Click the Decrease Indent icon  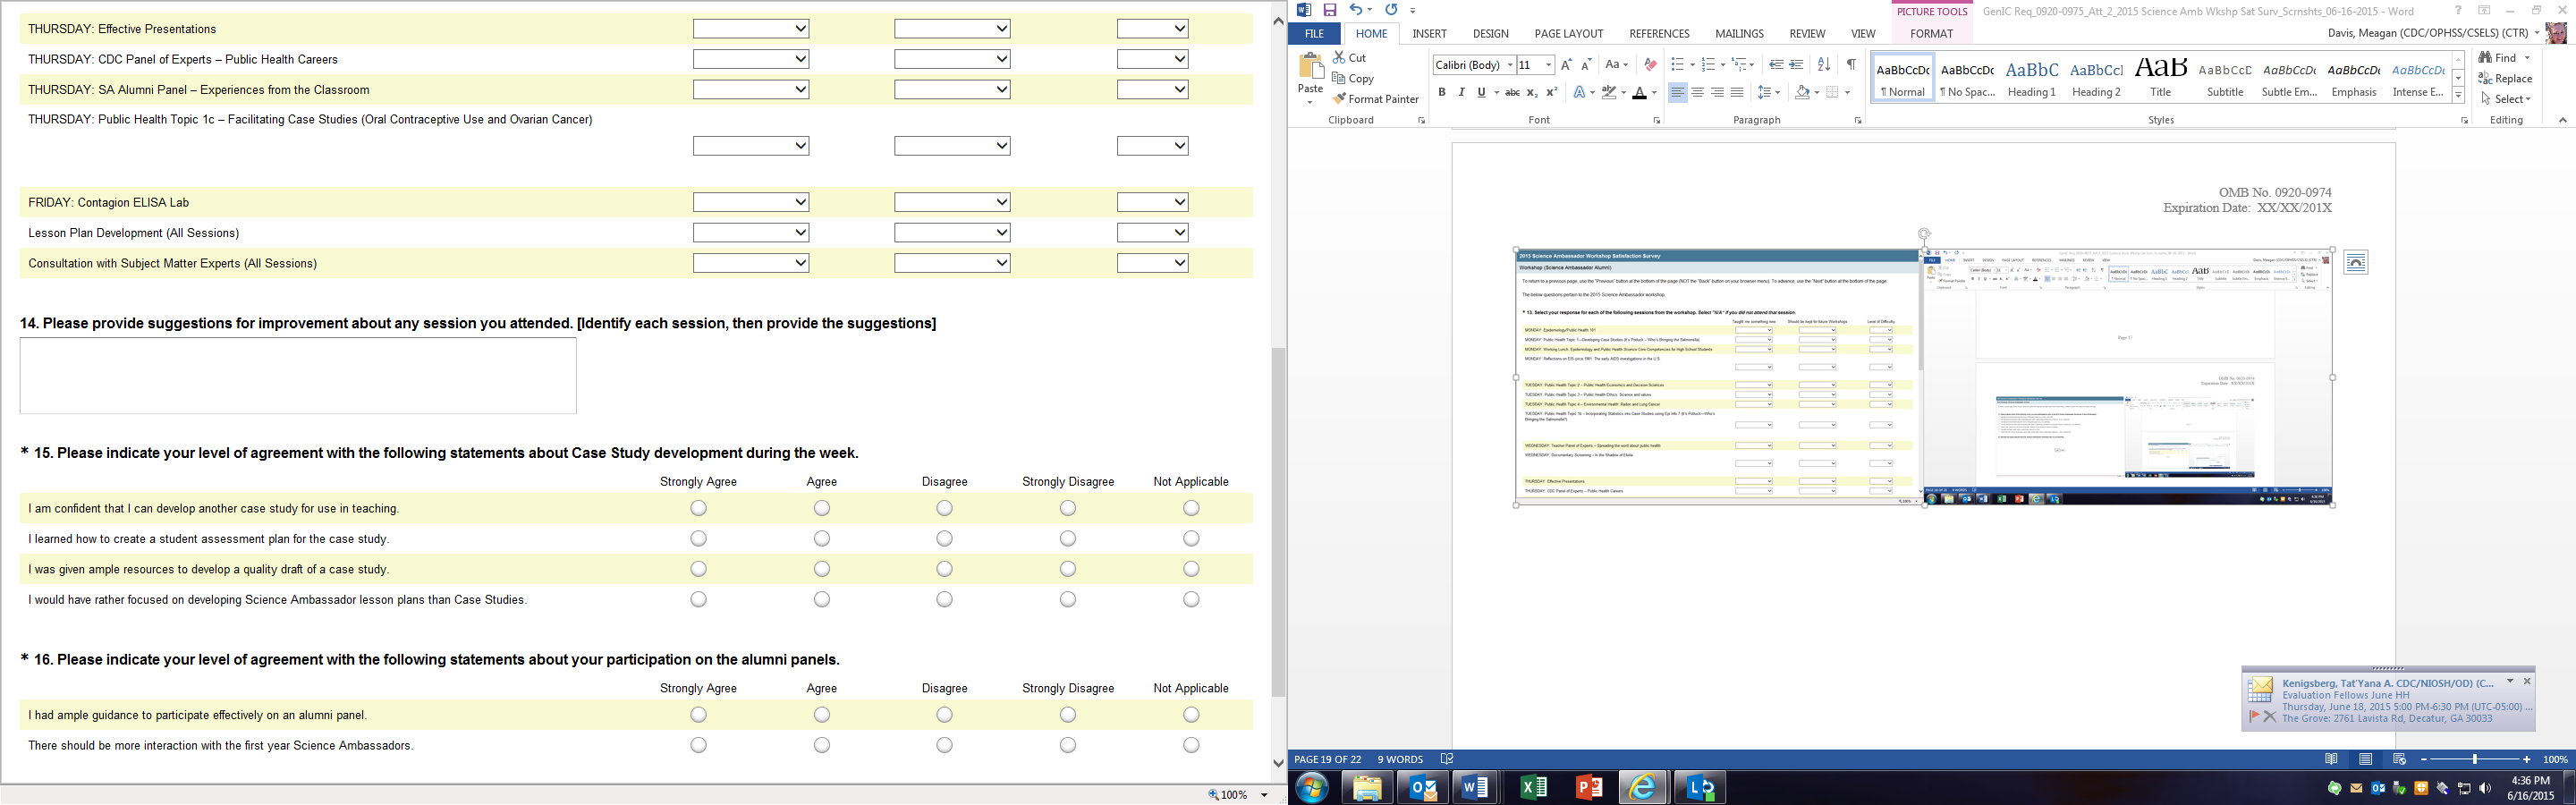coord(1776,65)
